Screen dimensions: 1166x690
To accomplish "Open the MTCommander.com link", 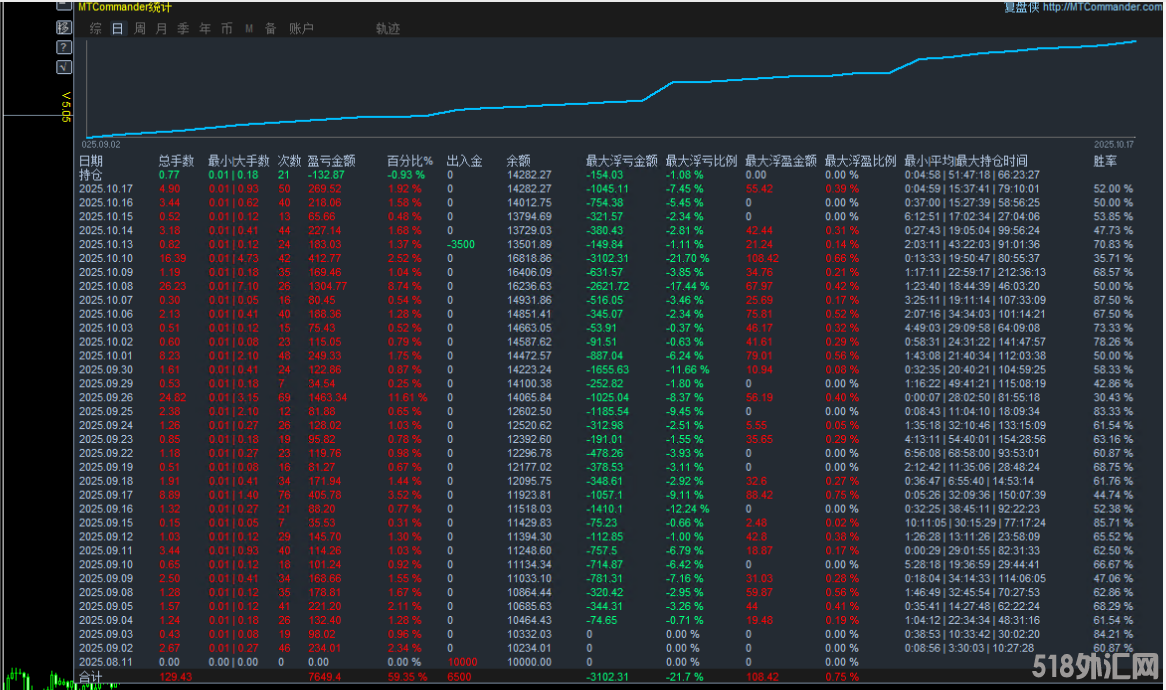I will (x=1103, y=7).
